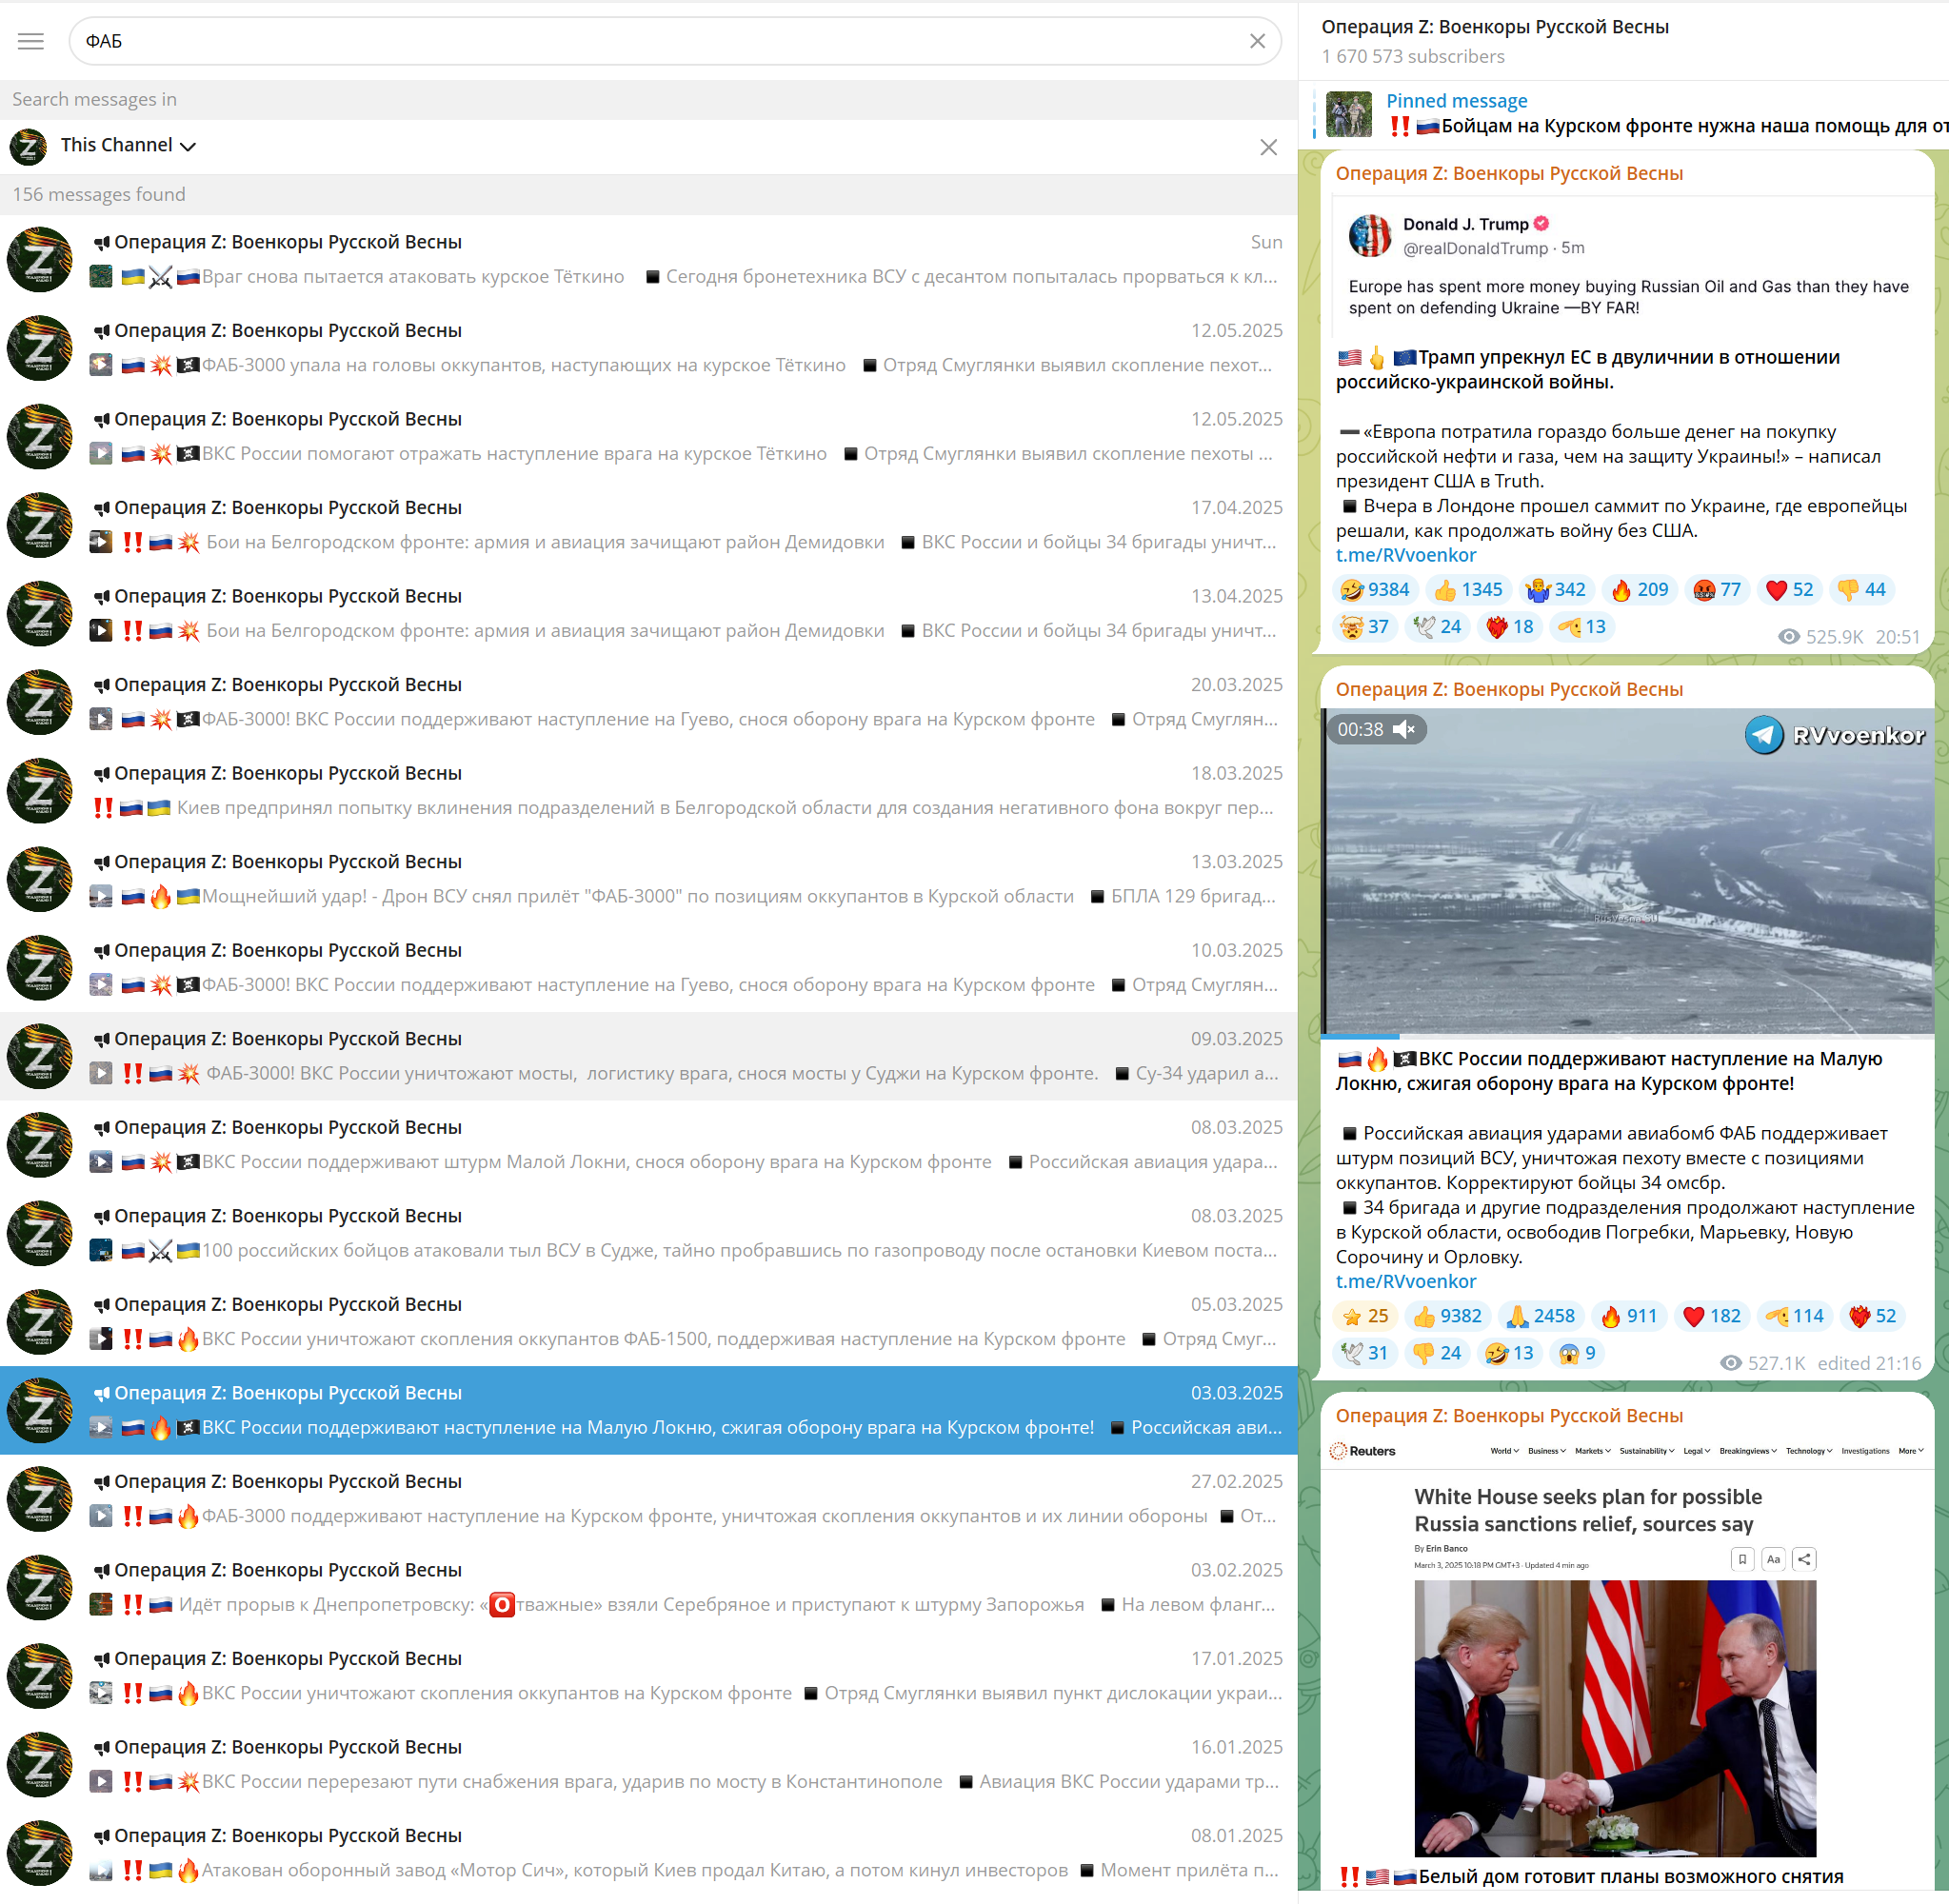Click the thumbs-down 44 reaction
This screenshot has height=1904, width=1949.
point(1860,590)
